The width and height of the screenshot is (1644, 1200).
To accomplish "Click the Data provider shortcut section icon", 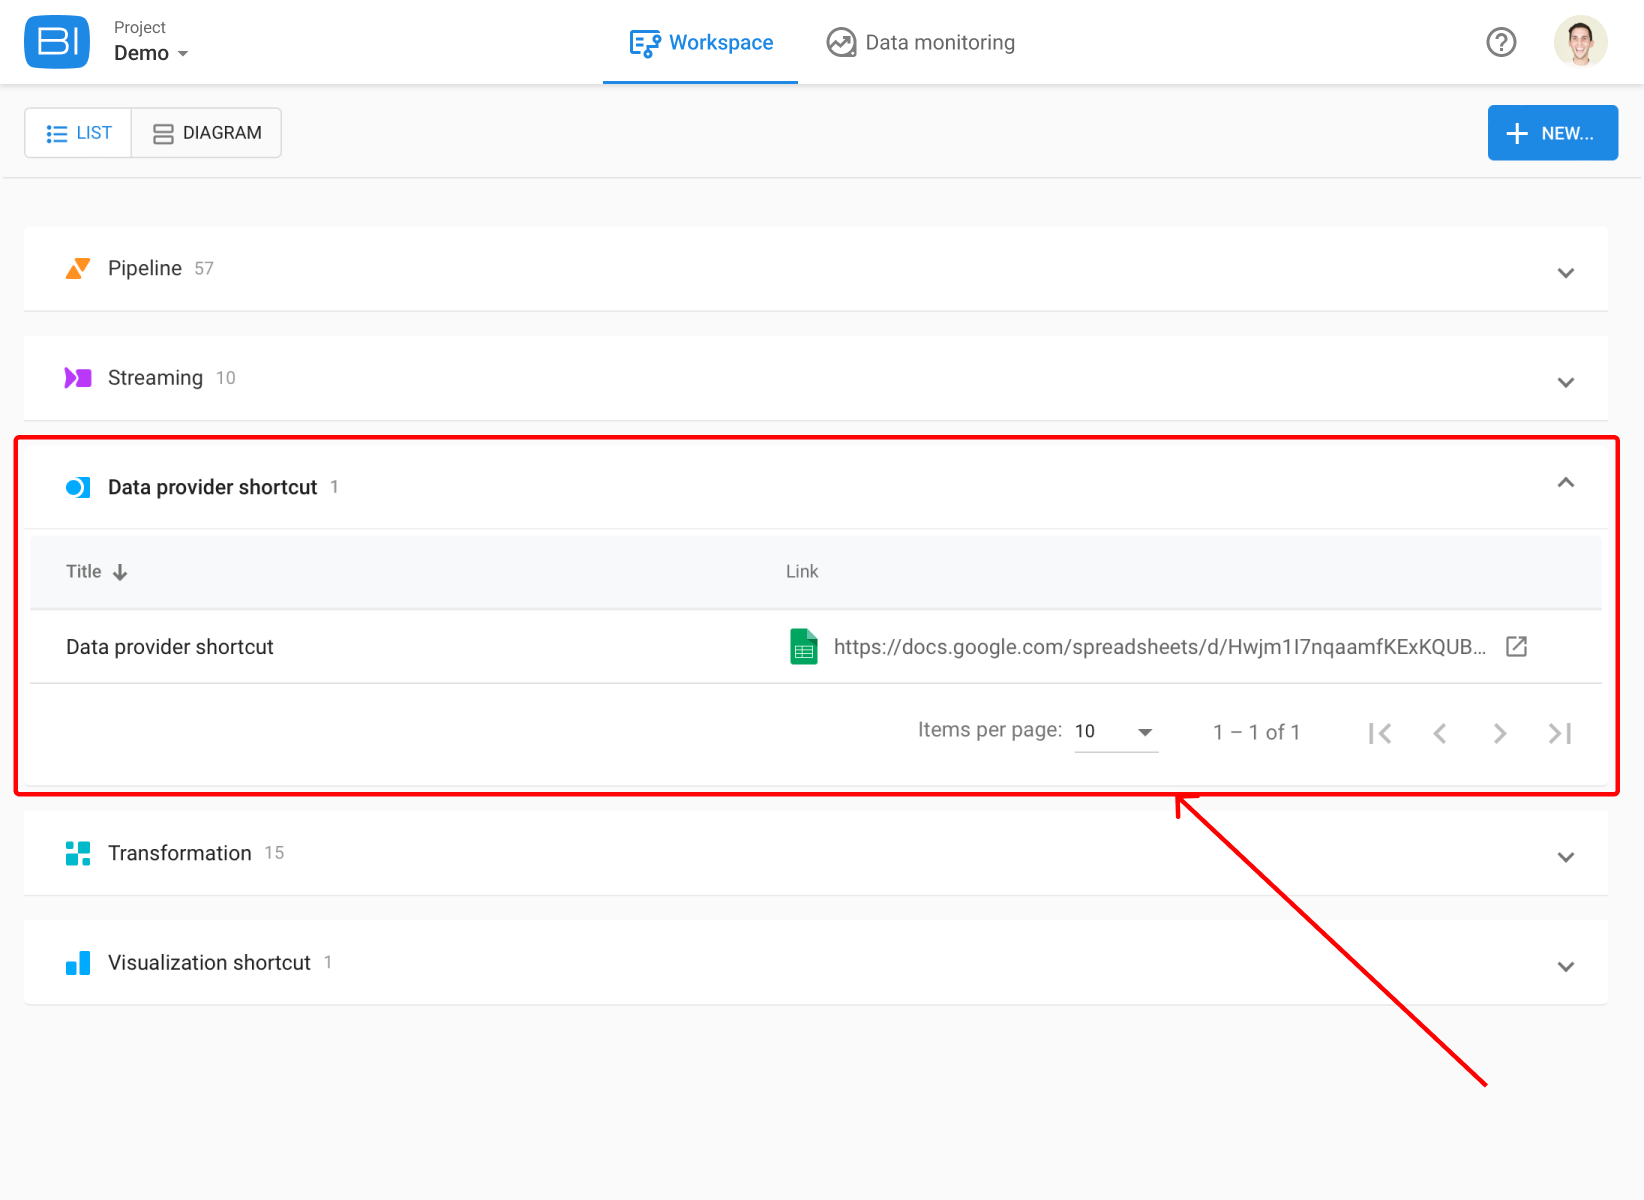I will point(78,487).
